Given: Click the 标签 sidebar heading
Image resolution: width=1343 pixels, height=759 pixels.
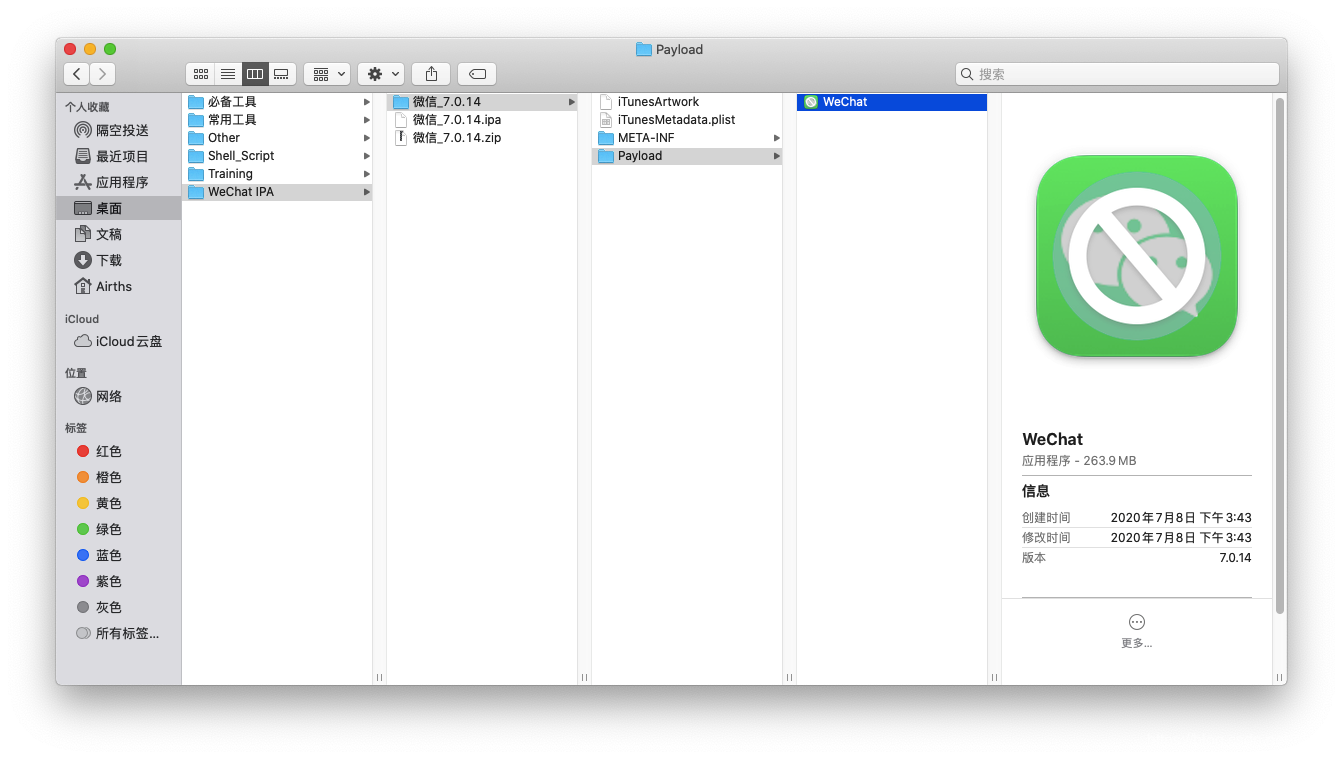Looking at the screenshot, I should click(x=76, y=428).
